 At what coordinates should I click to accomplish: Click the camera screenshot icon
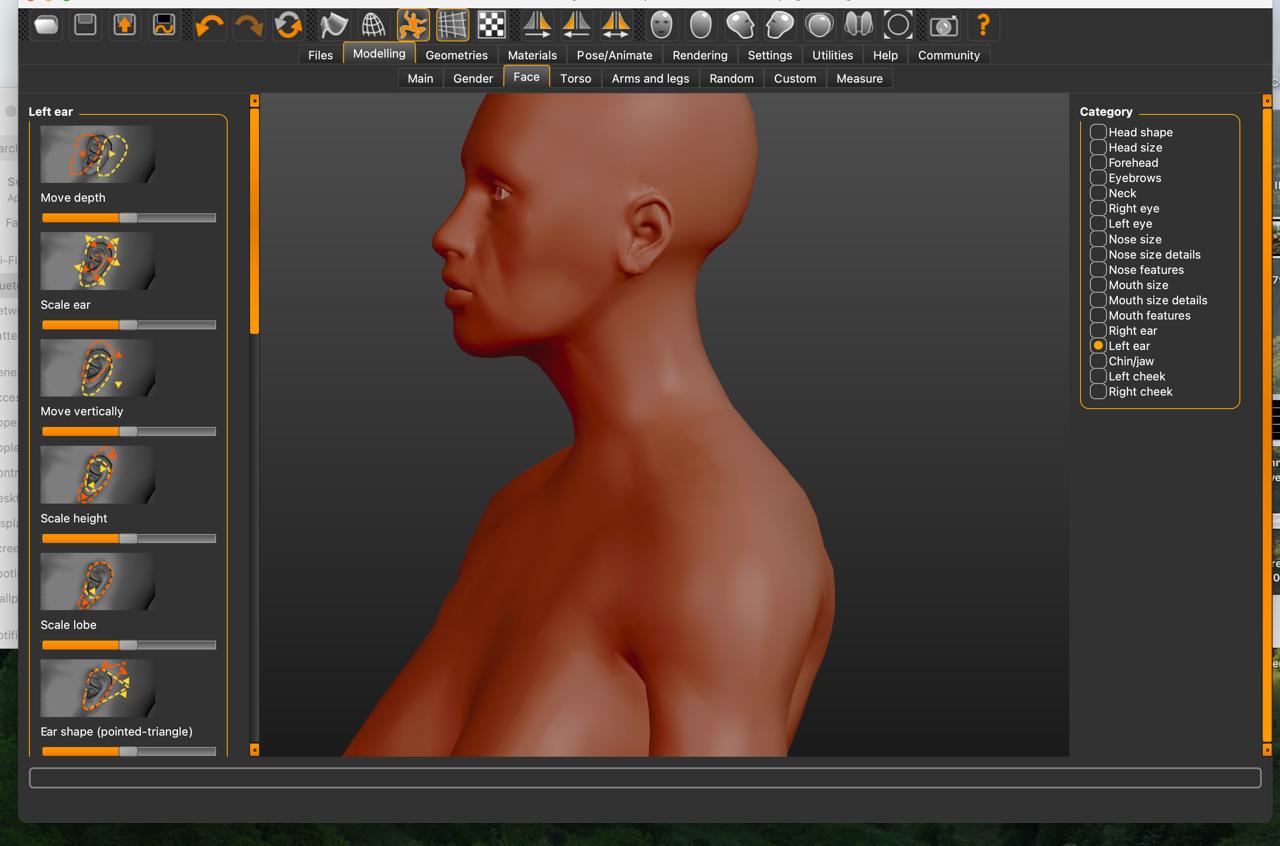point(943,25)
